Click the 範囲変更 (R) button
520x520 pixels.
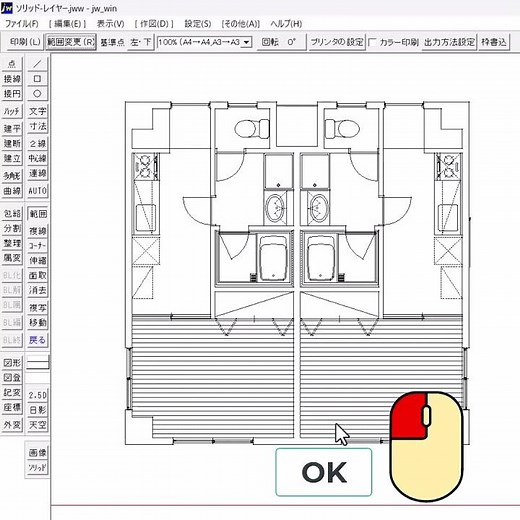[71, 42]
